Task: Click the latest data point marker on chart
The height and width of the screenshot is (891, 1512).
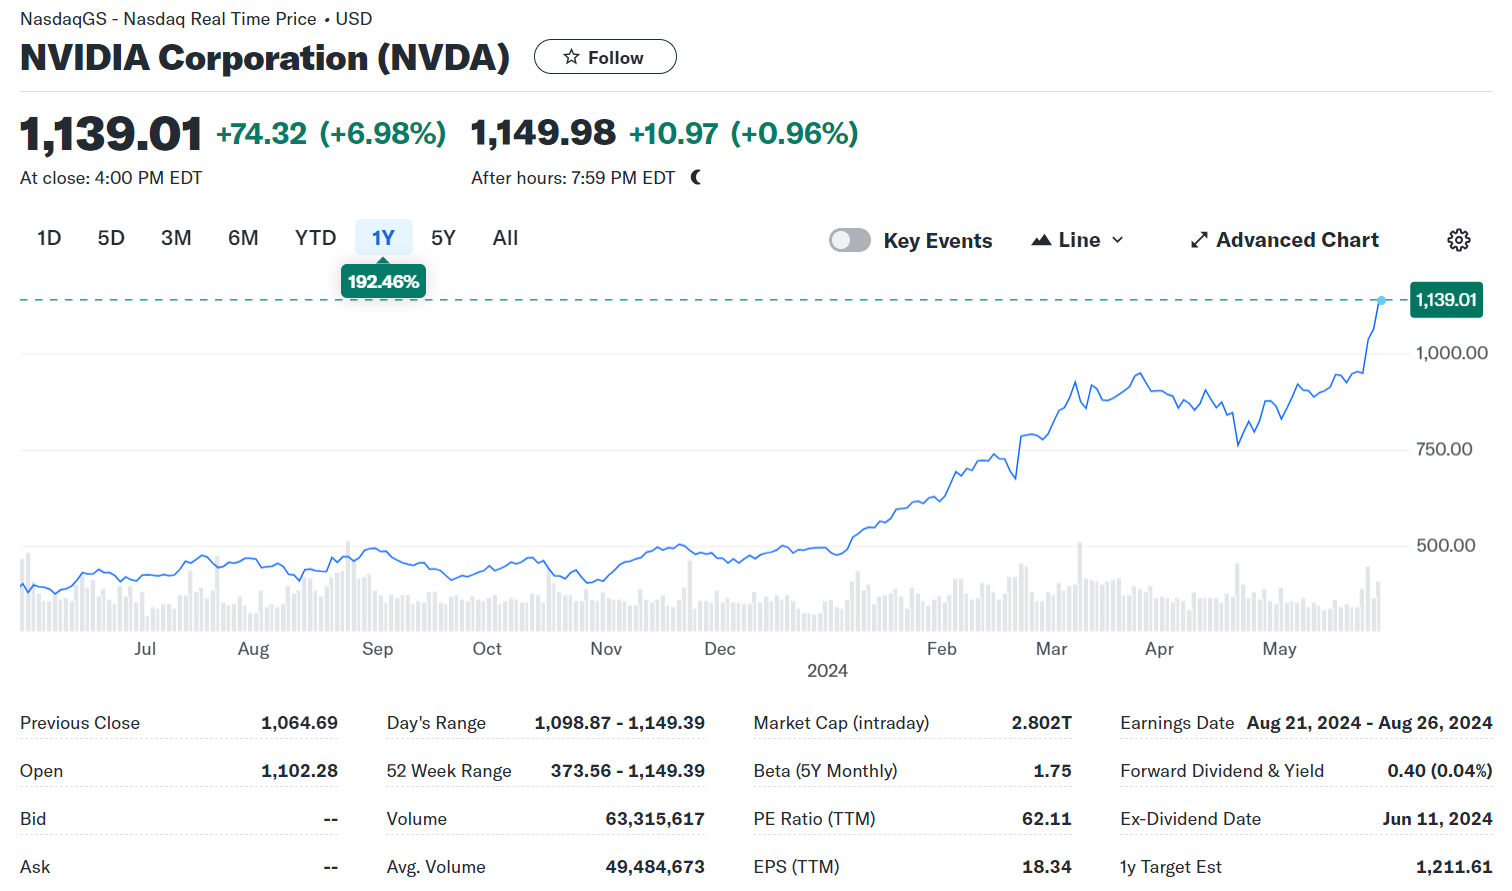Action: (x=1382, y=300)
